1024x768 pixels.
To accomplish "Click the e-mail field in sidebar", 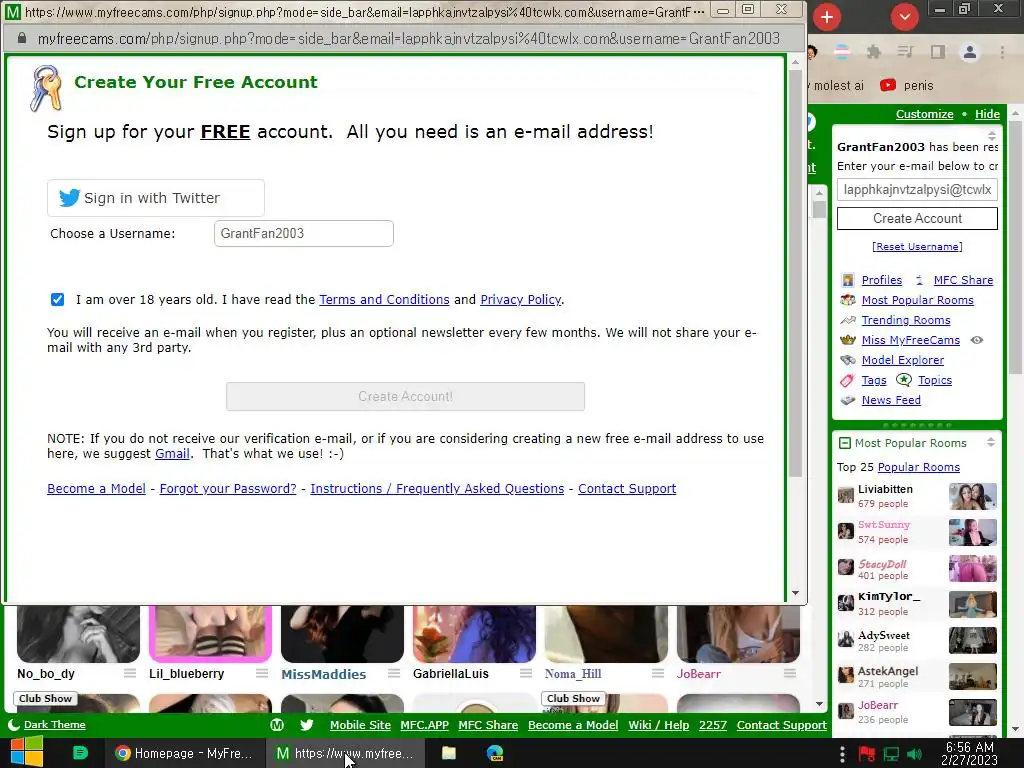I will pos(917,189).
